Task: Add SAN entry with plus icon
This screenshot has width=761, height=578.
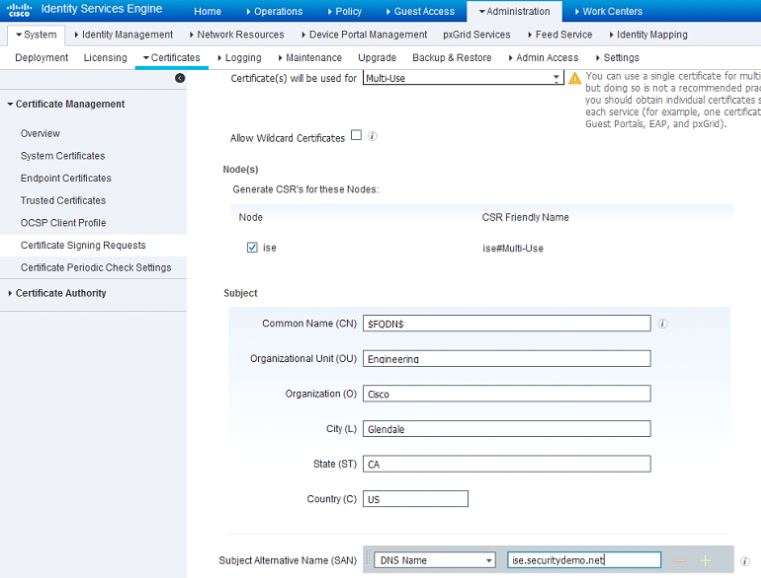Action: [x=705, y=561]
